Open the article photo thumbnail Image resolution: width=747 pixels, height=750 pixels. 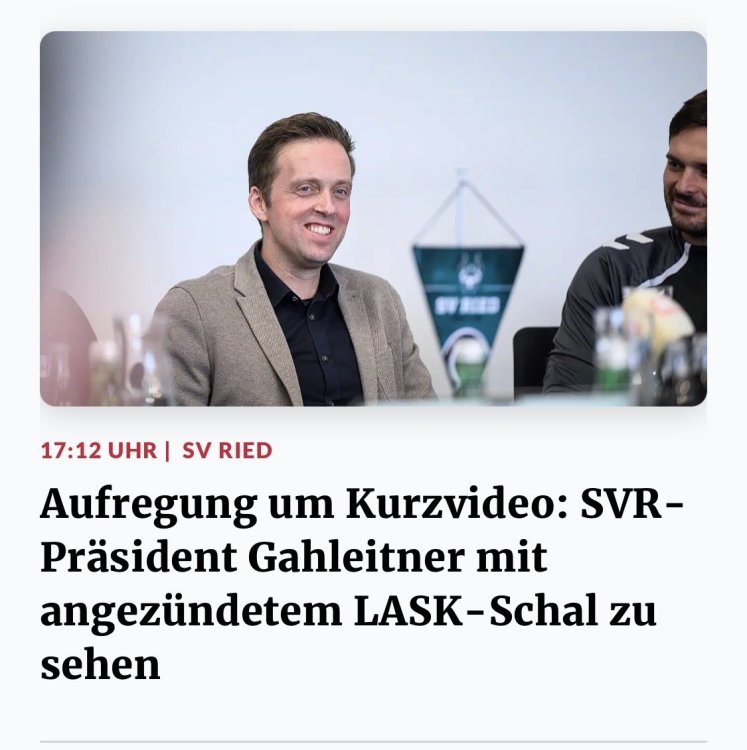click(373, 219)
